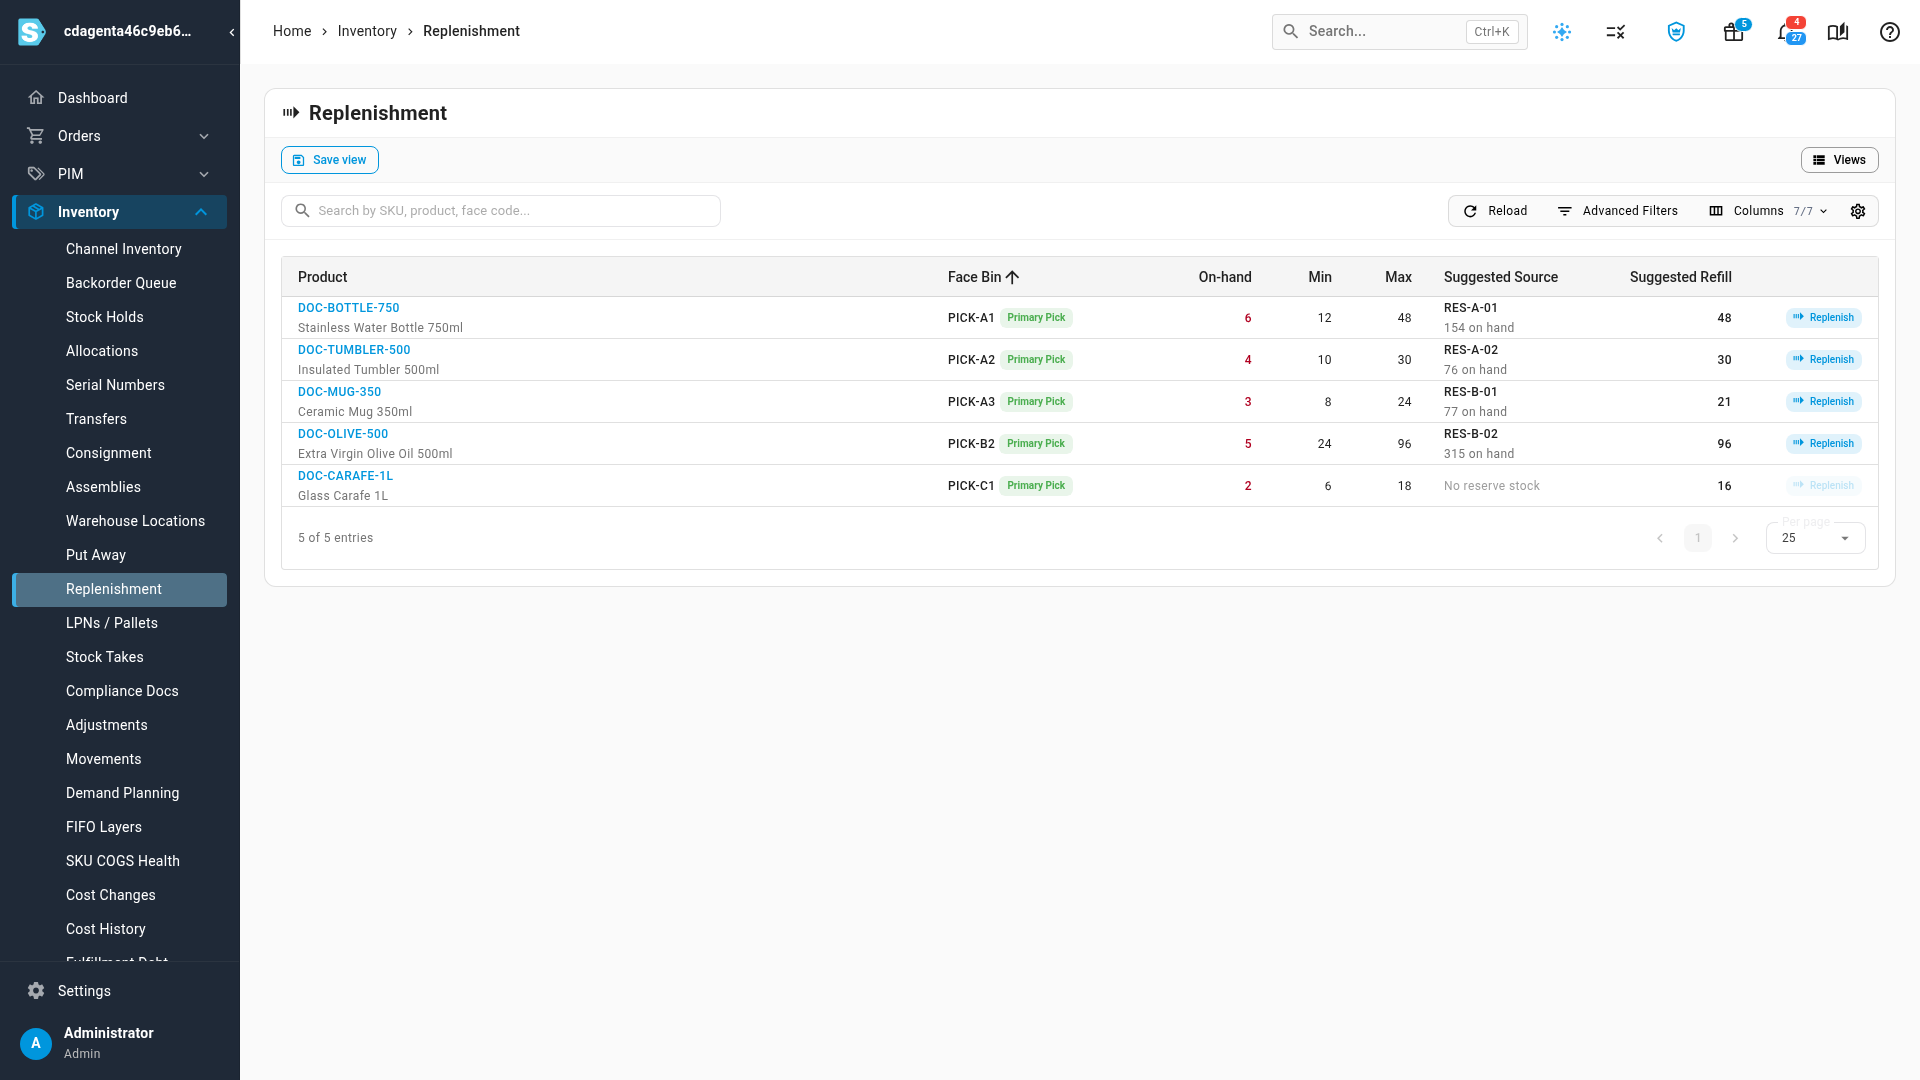Sort by Face Bin arrow icon
1920x1080 pixels.
(x=1013, y=277)
